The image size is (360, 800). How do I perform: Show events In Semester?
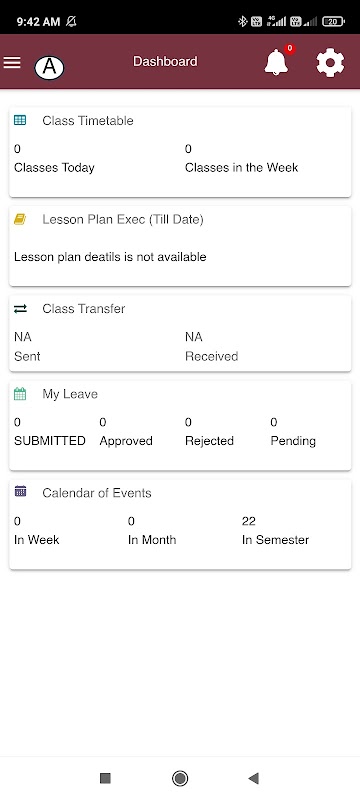(275, 531)
